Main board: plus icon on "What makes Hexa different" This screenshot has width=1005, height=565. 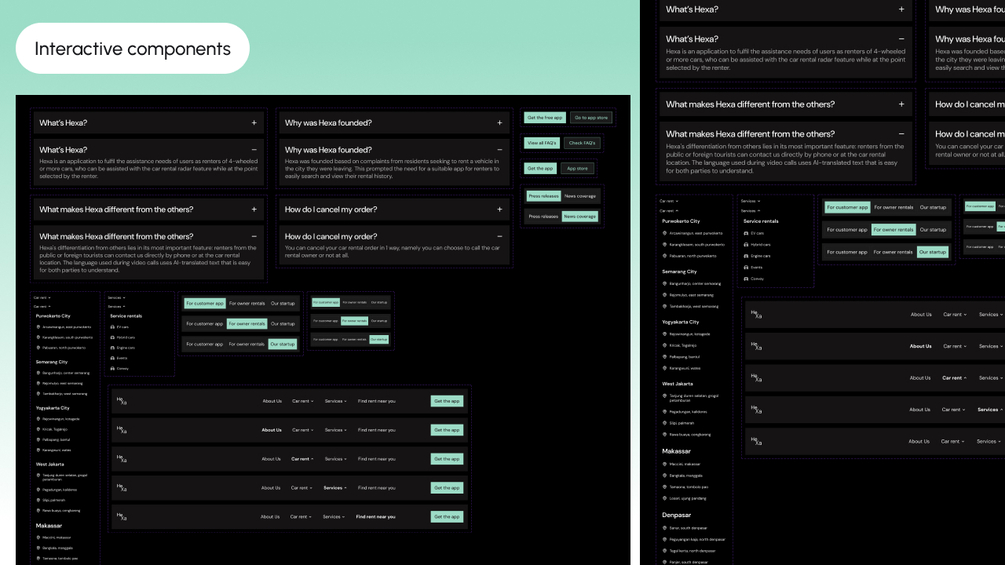[x=254, y=209]
